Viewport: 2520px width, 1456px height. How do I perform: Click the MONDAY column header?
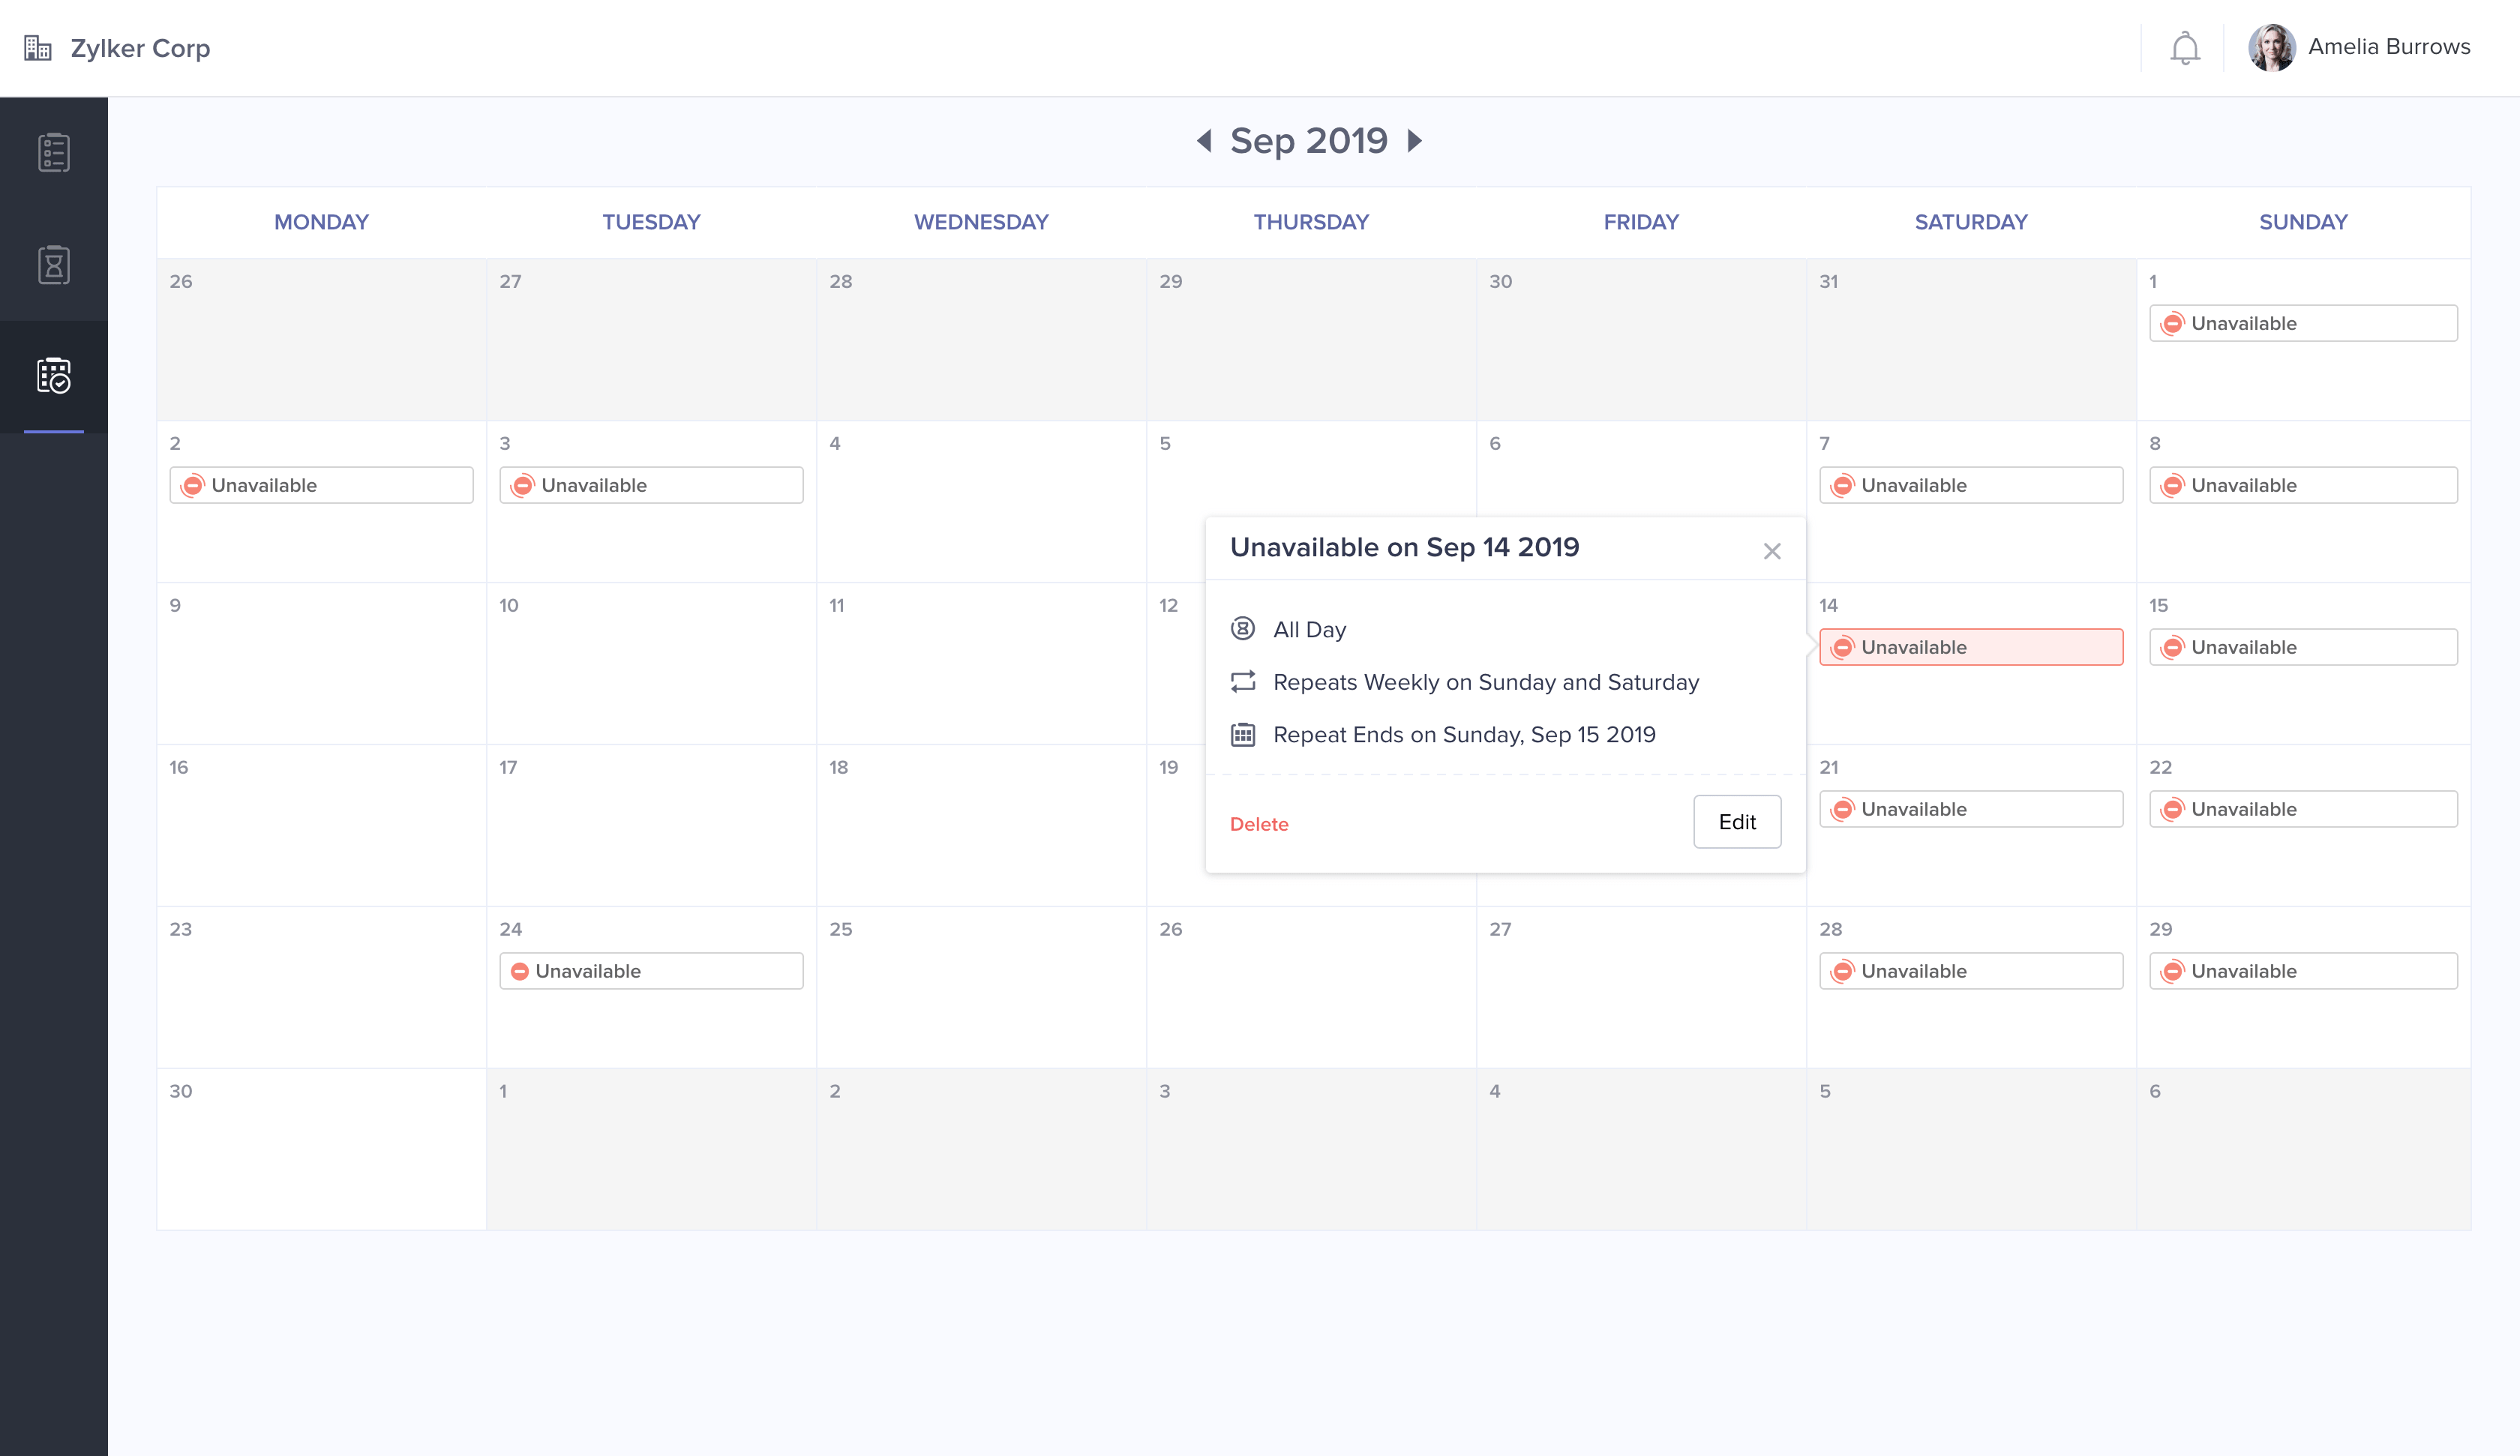321,222
